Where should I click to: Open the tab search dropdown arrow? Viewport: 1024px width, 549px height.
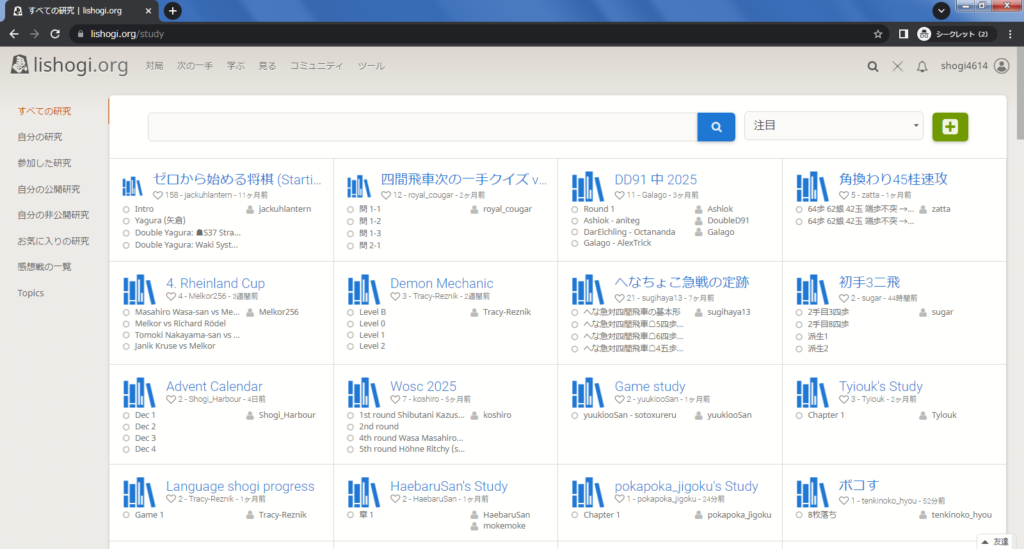(940, 10)
